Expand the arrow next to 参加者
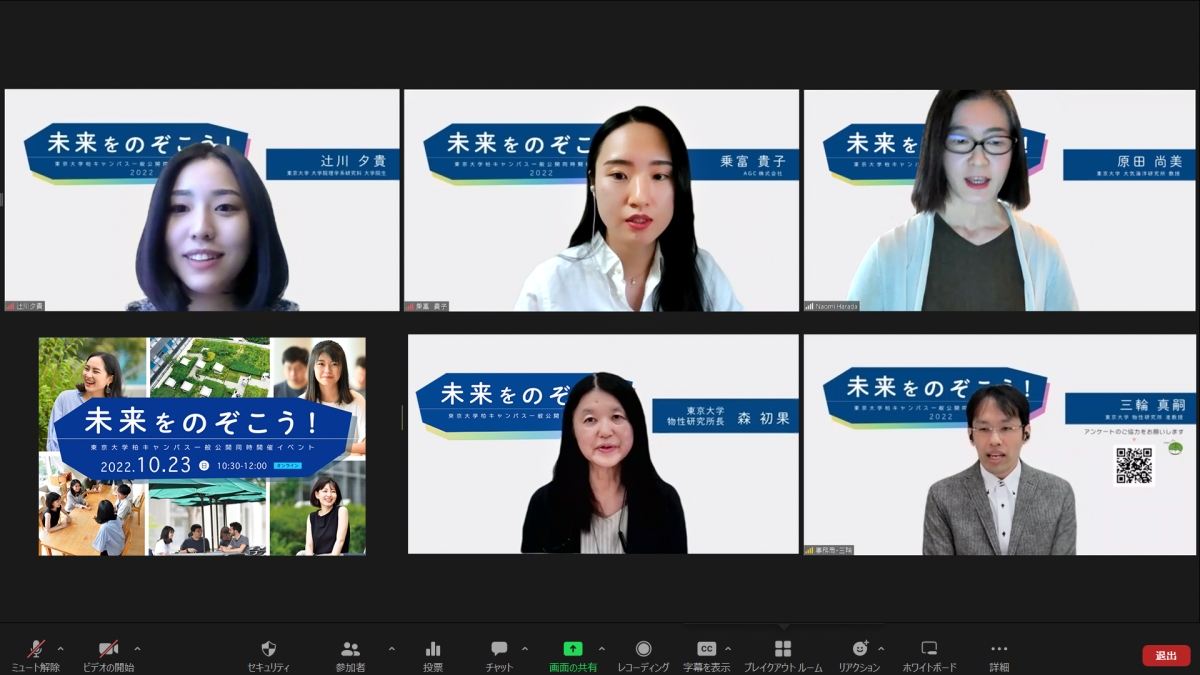The height and width of the screenshot is (675, 1200). [x=391, y=648]
